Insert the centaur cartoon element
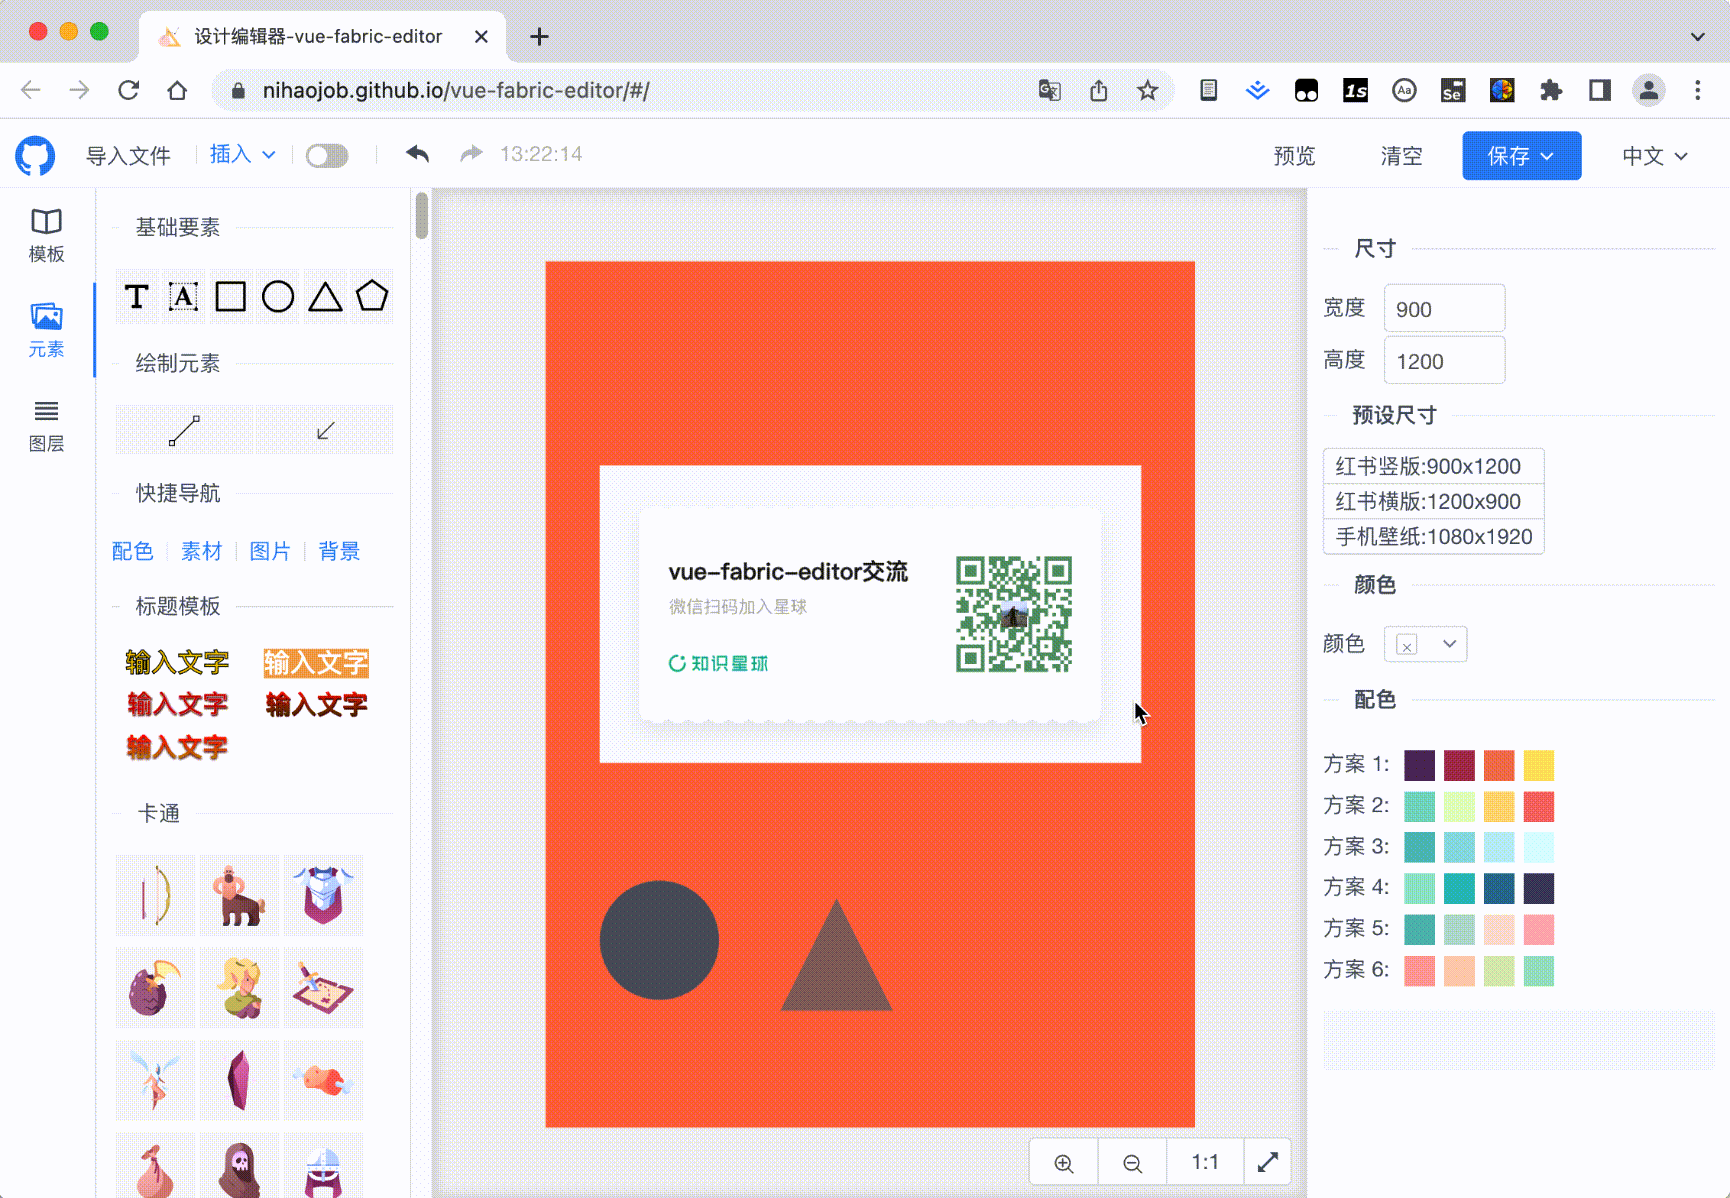1730x1198 pixels. click(x=239, y=895)
